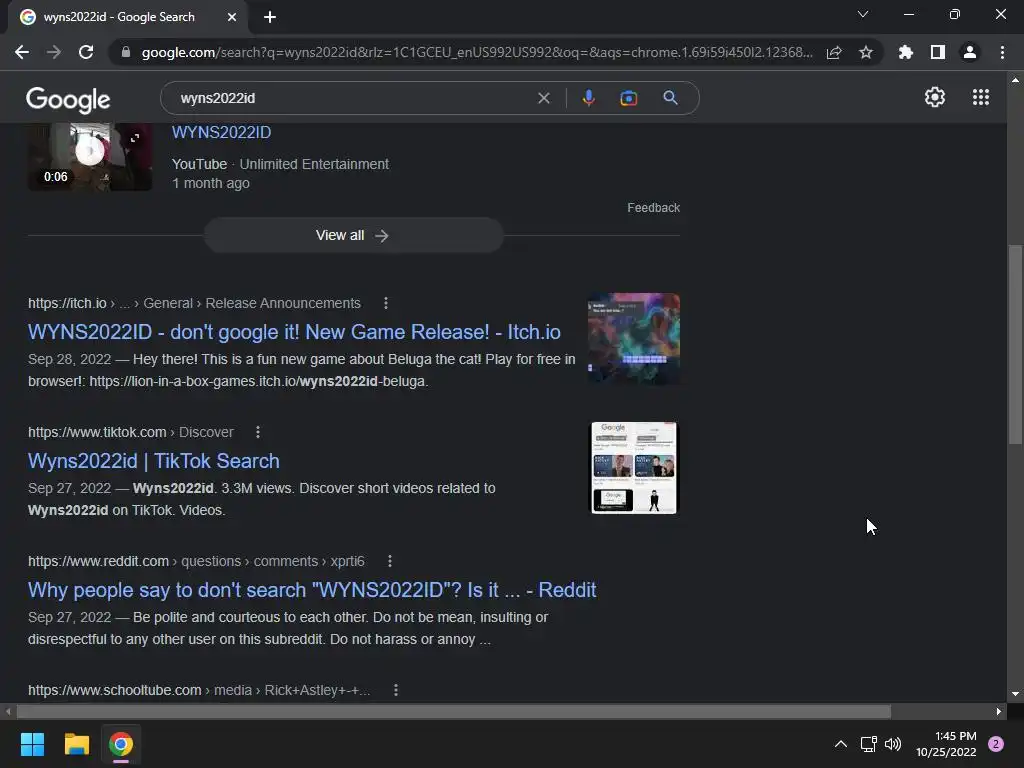
Task: Open the WYNS2022ID YouTube video link
Action: click(221, 133)
